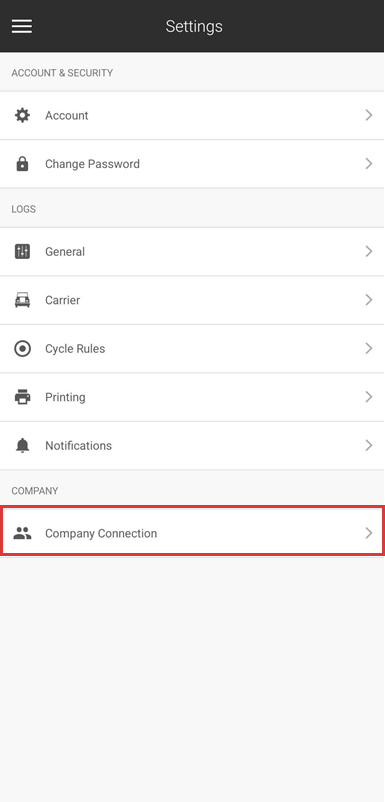Expand the Company Connection row chevron

pyautogui.click(x=369, y=533)
